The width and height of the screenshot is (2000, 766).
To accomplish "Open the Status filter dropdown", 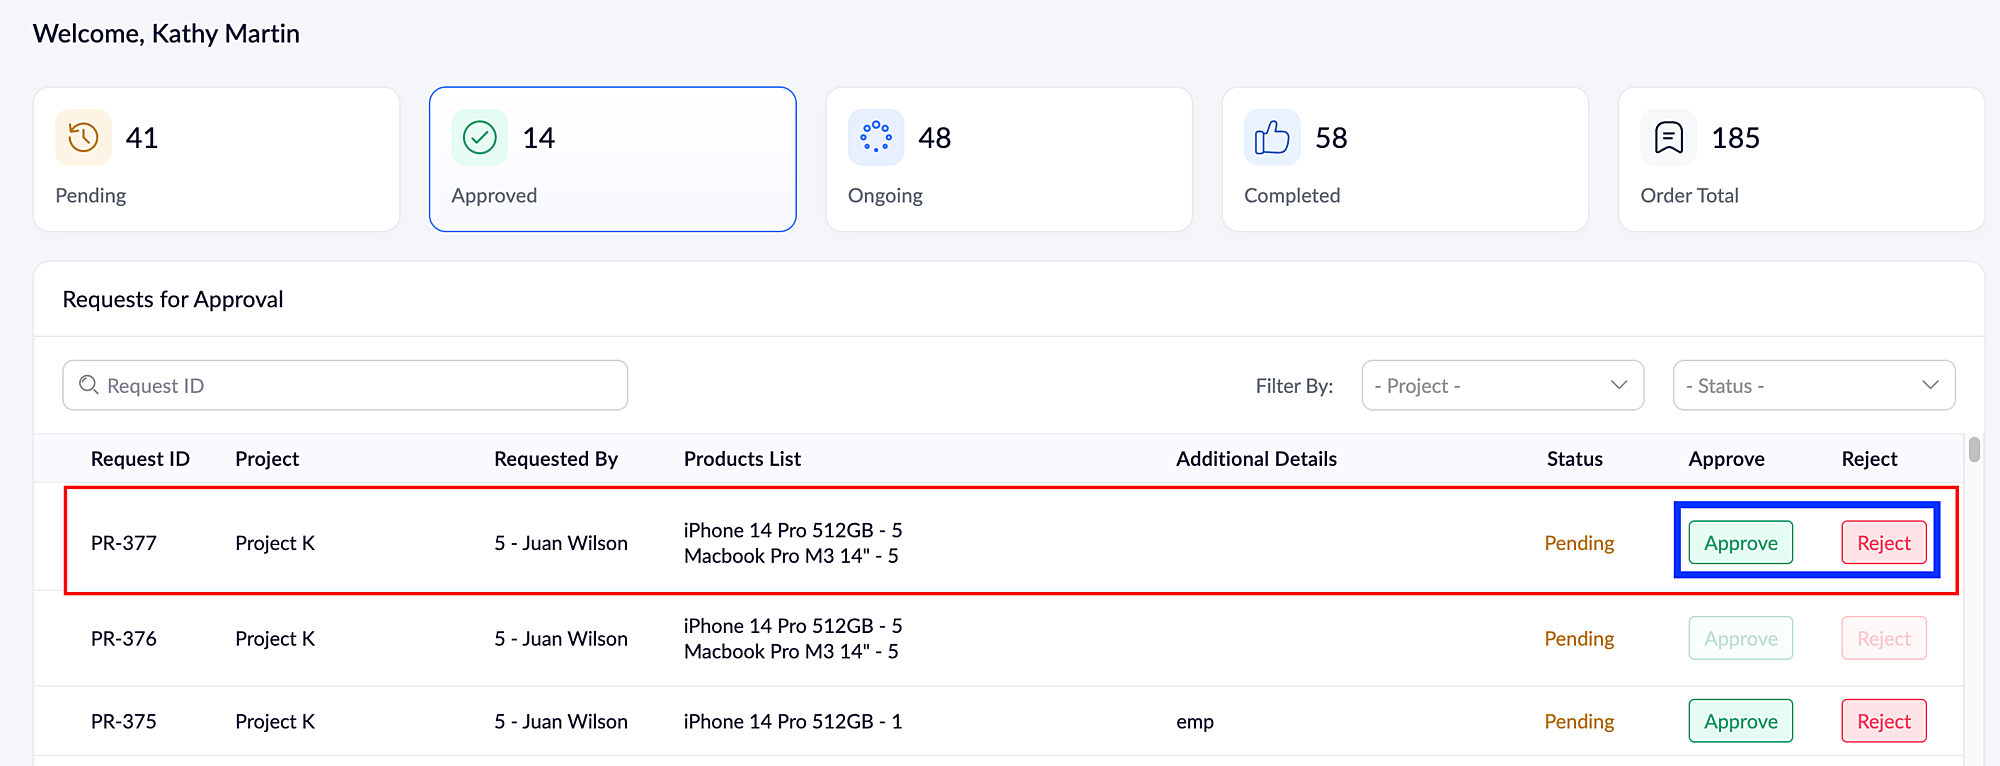I will pyautogui.click(x=1813, y=386).
